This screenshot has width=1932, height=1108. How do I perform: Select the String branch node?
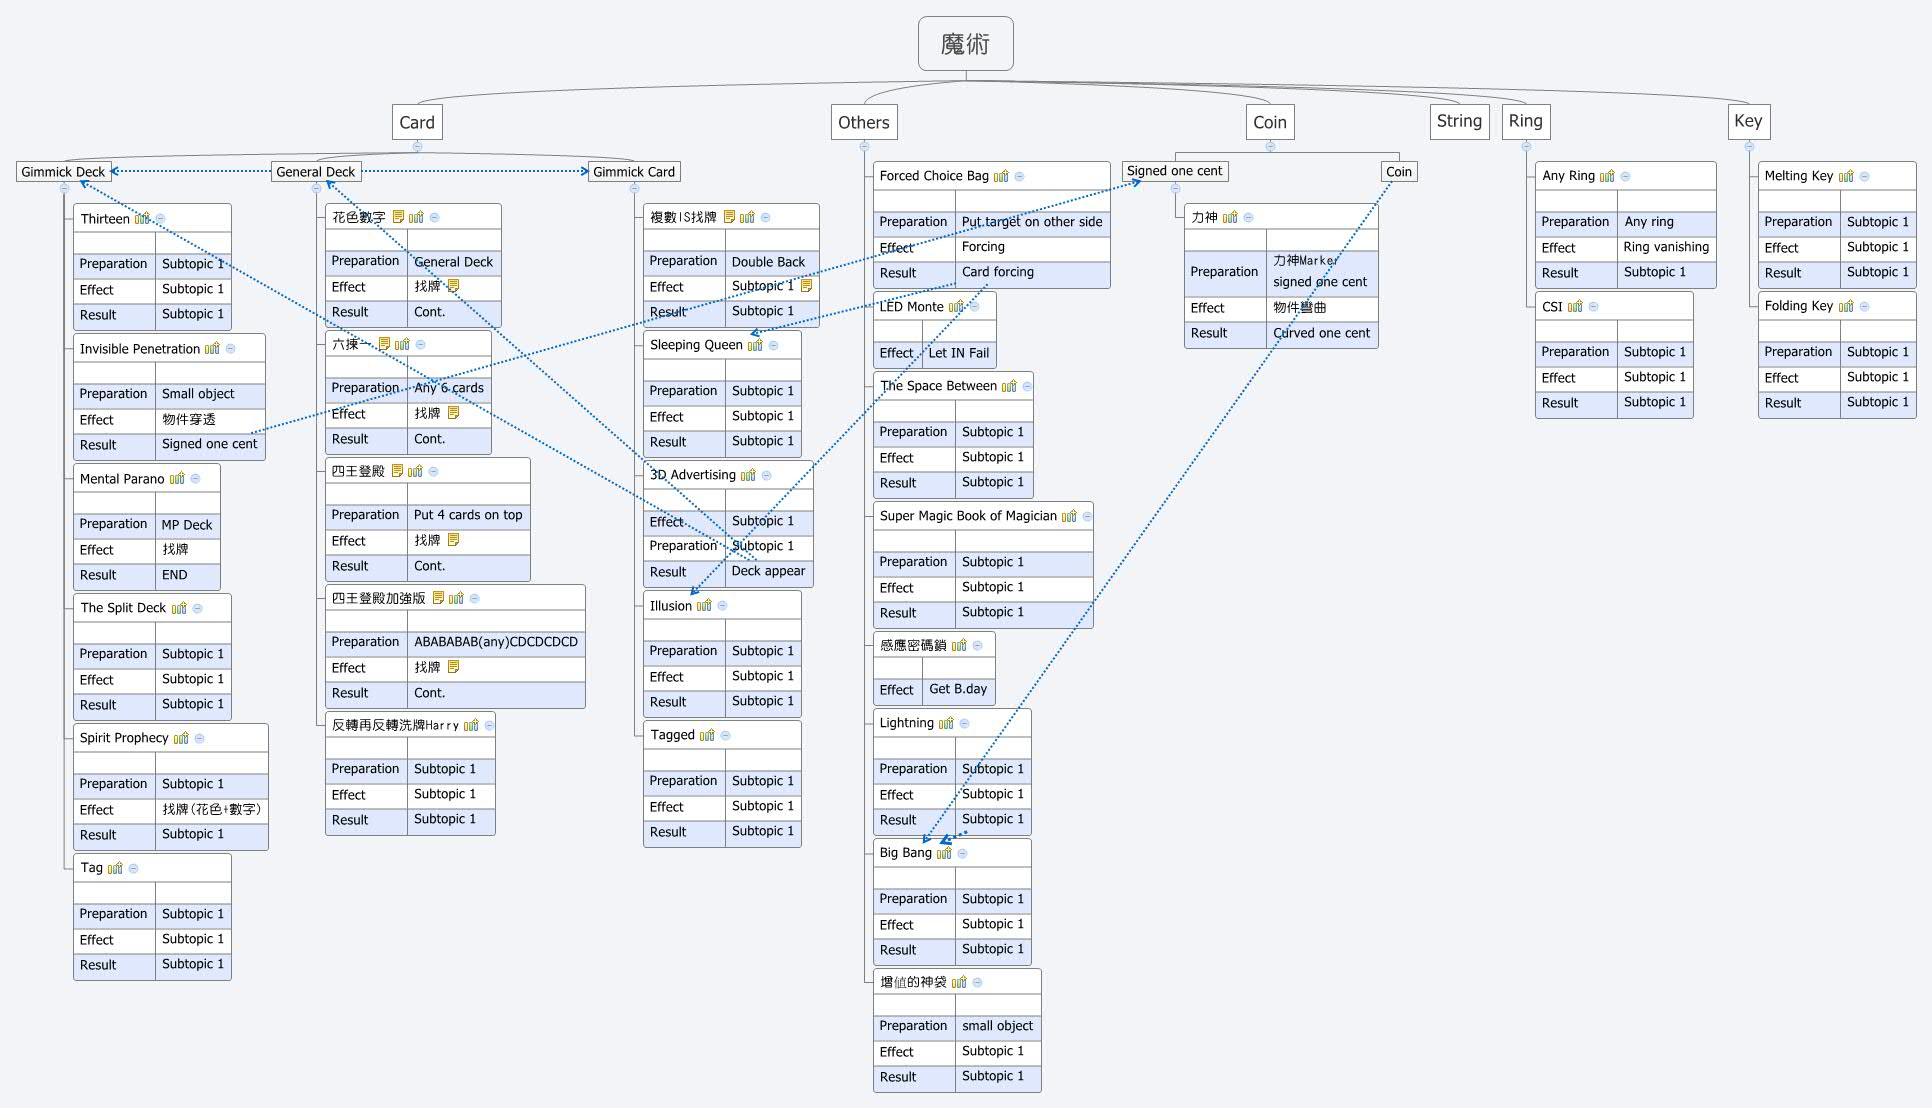tap(1459, 121)
